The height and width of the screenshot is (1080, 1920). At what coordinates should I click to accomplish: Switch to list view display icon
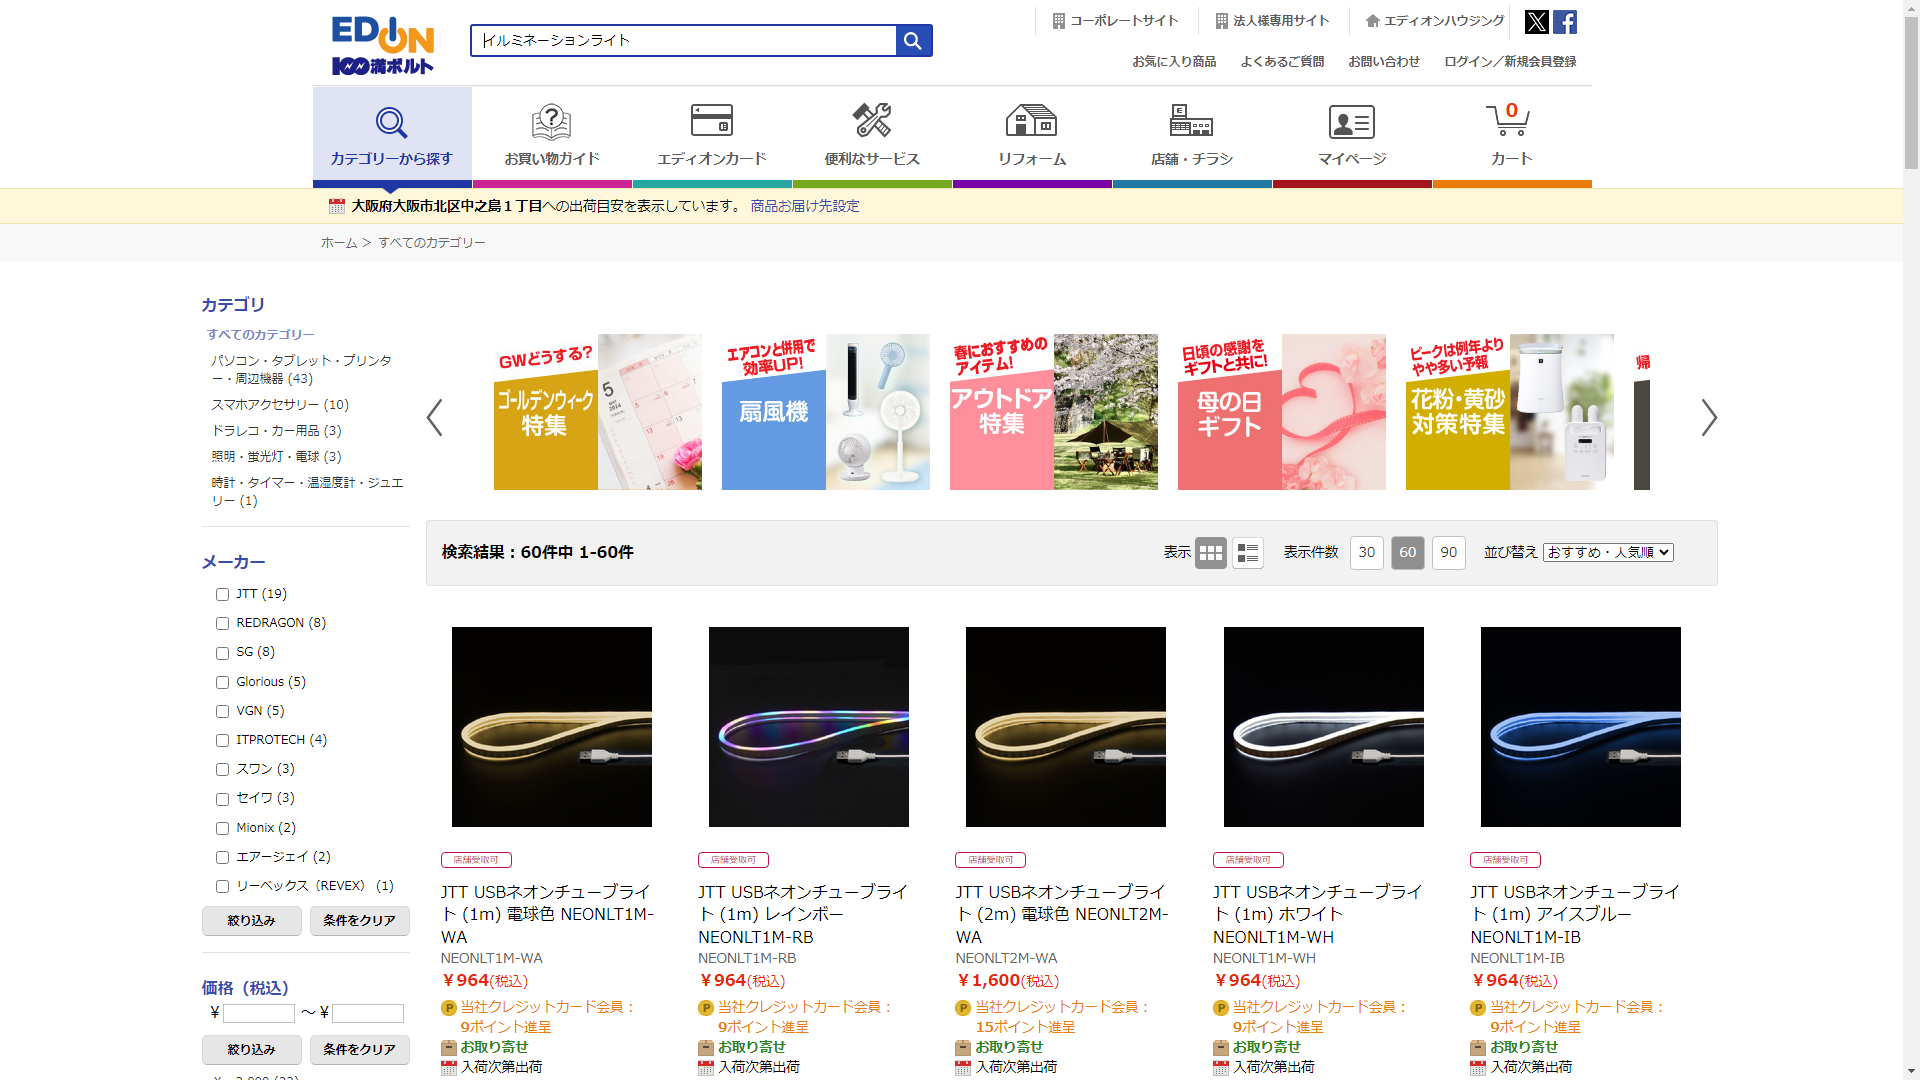(x=1247, y=553)
